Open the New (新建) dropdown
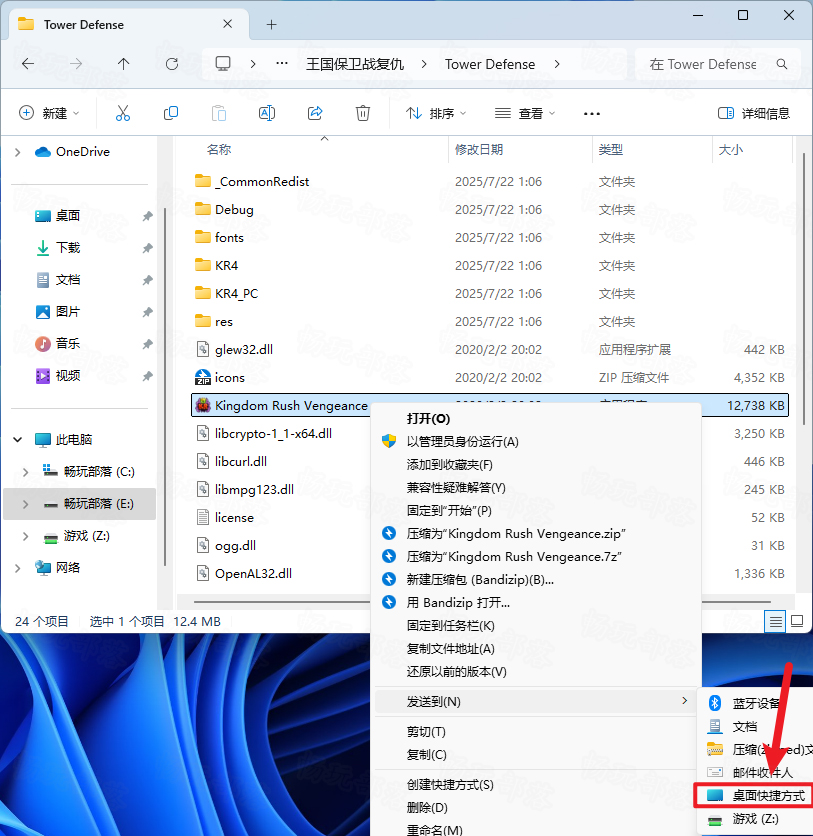 coord(49,113)
